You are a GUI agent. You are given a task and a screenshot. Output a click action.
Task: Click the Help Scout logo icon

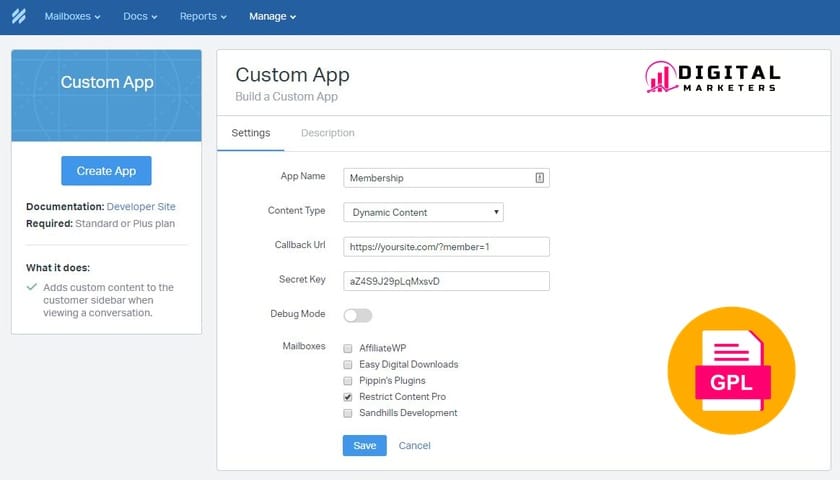tap(17, 17)
